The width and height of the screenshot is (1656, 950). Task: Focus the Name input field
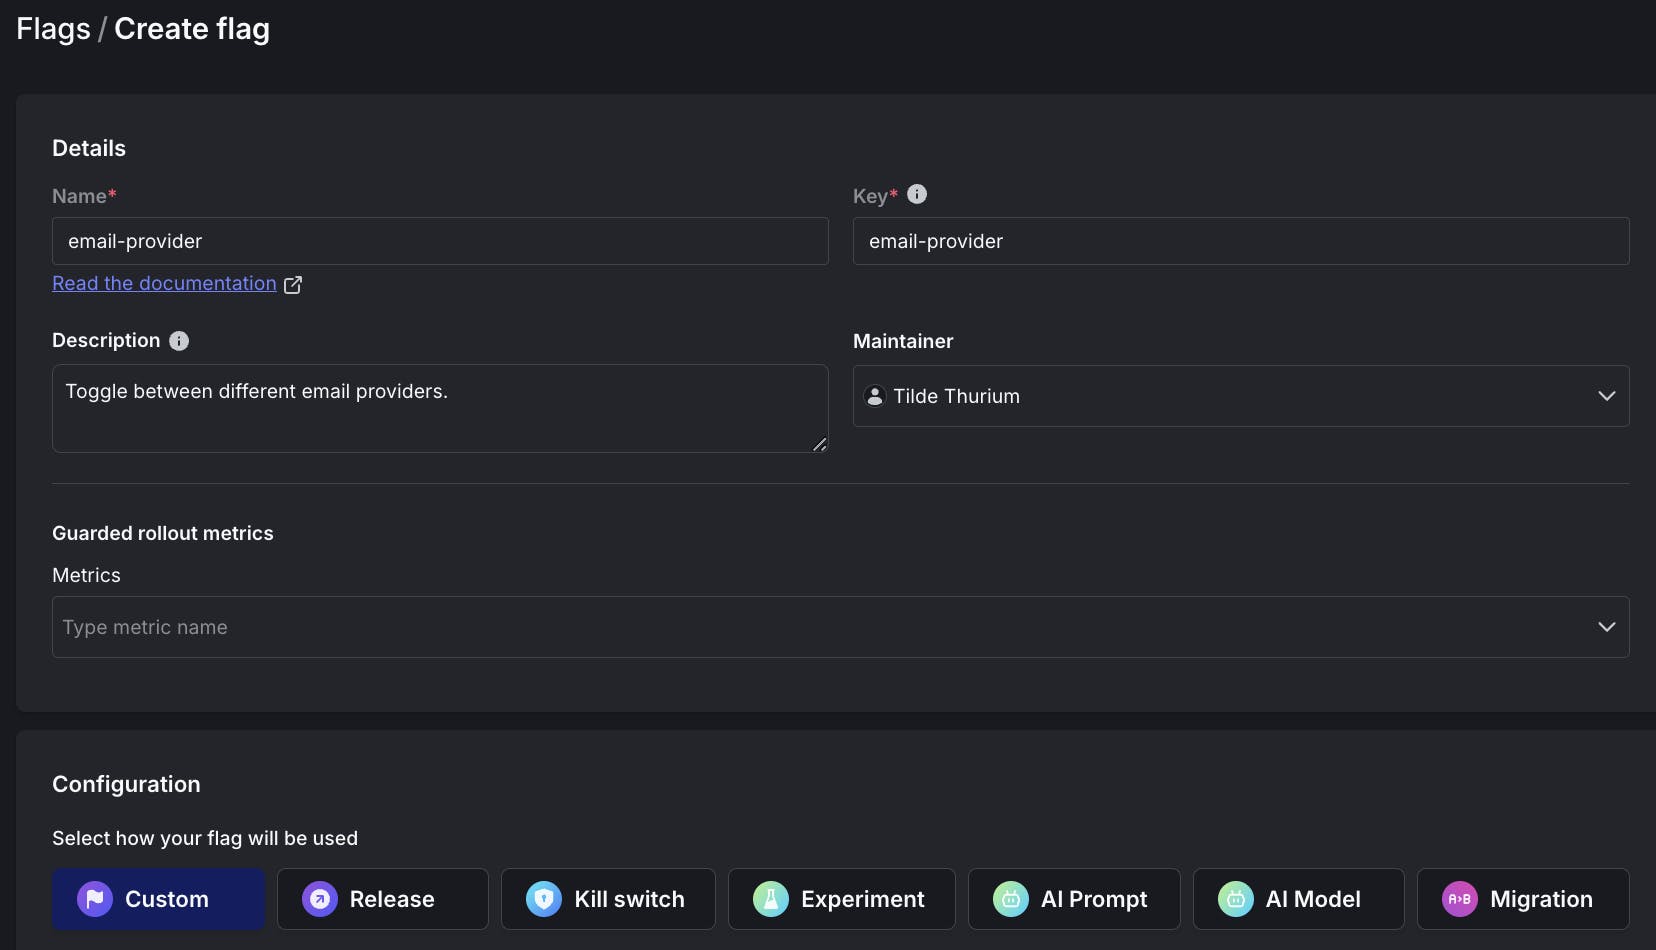point(440,241)
